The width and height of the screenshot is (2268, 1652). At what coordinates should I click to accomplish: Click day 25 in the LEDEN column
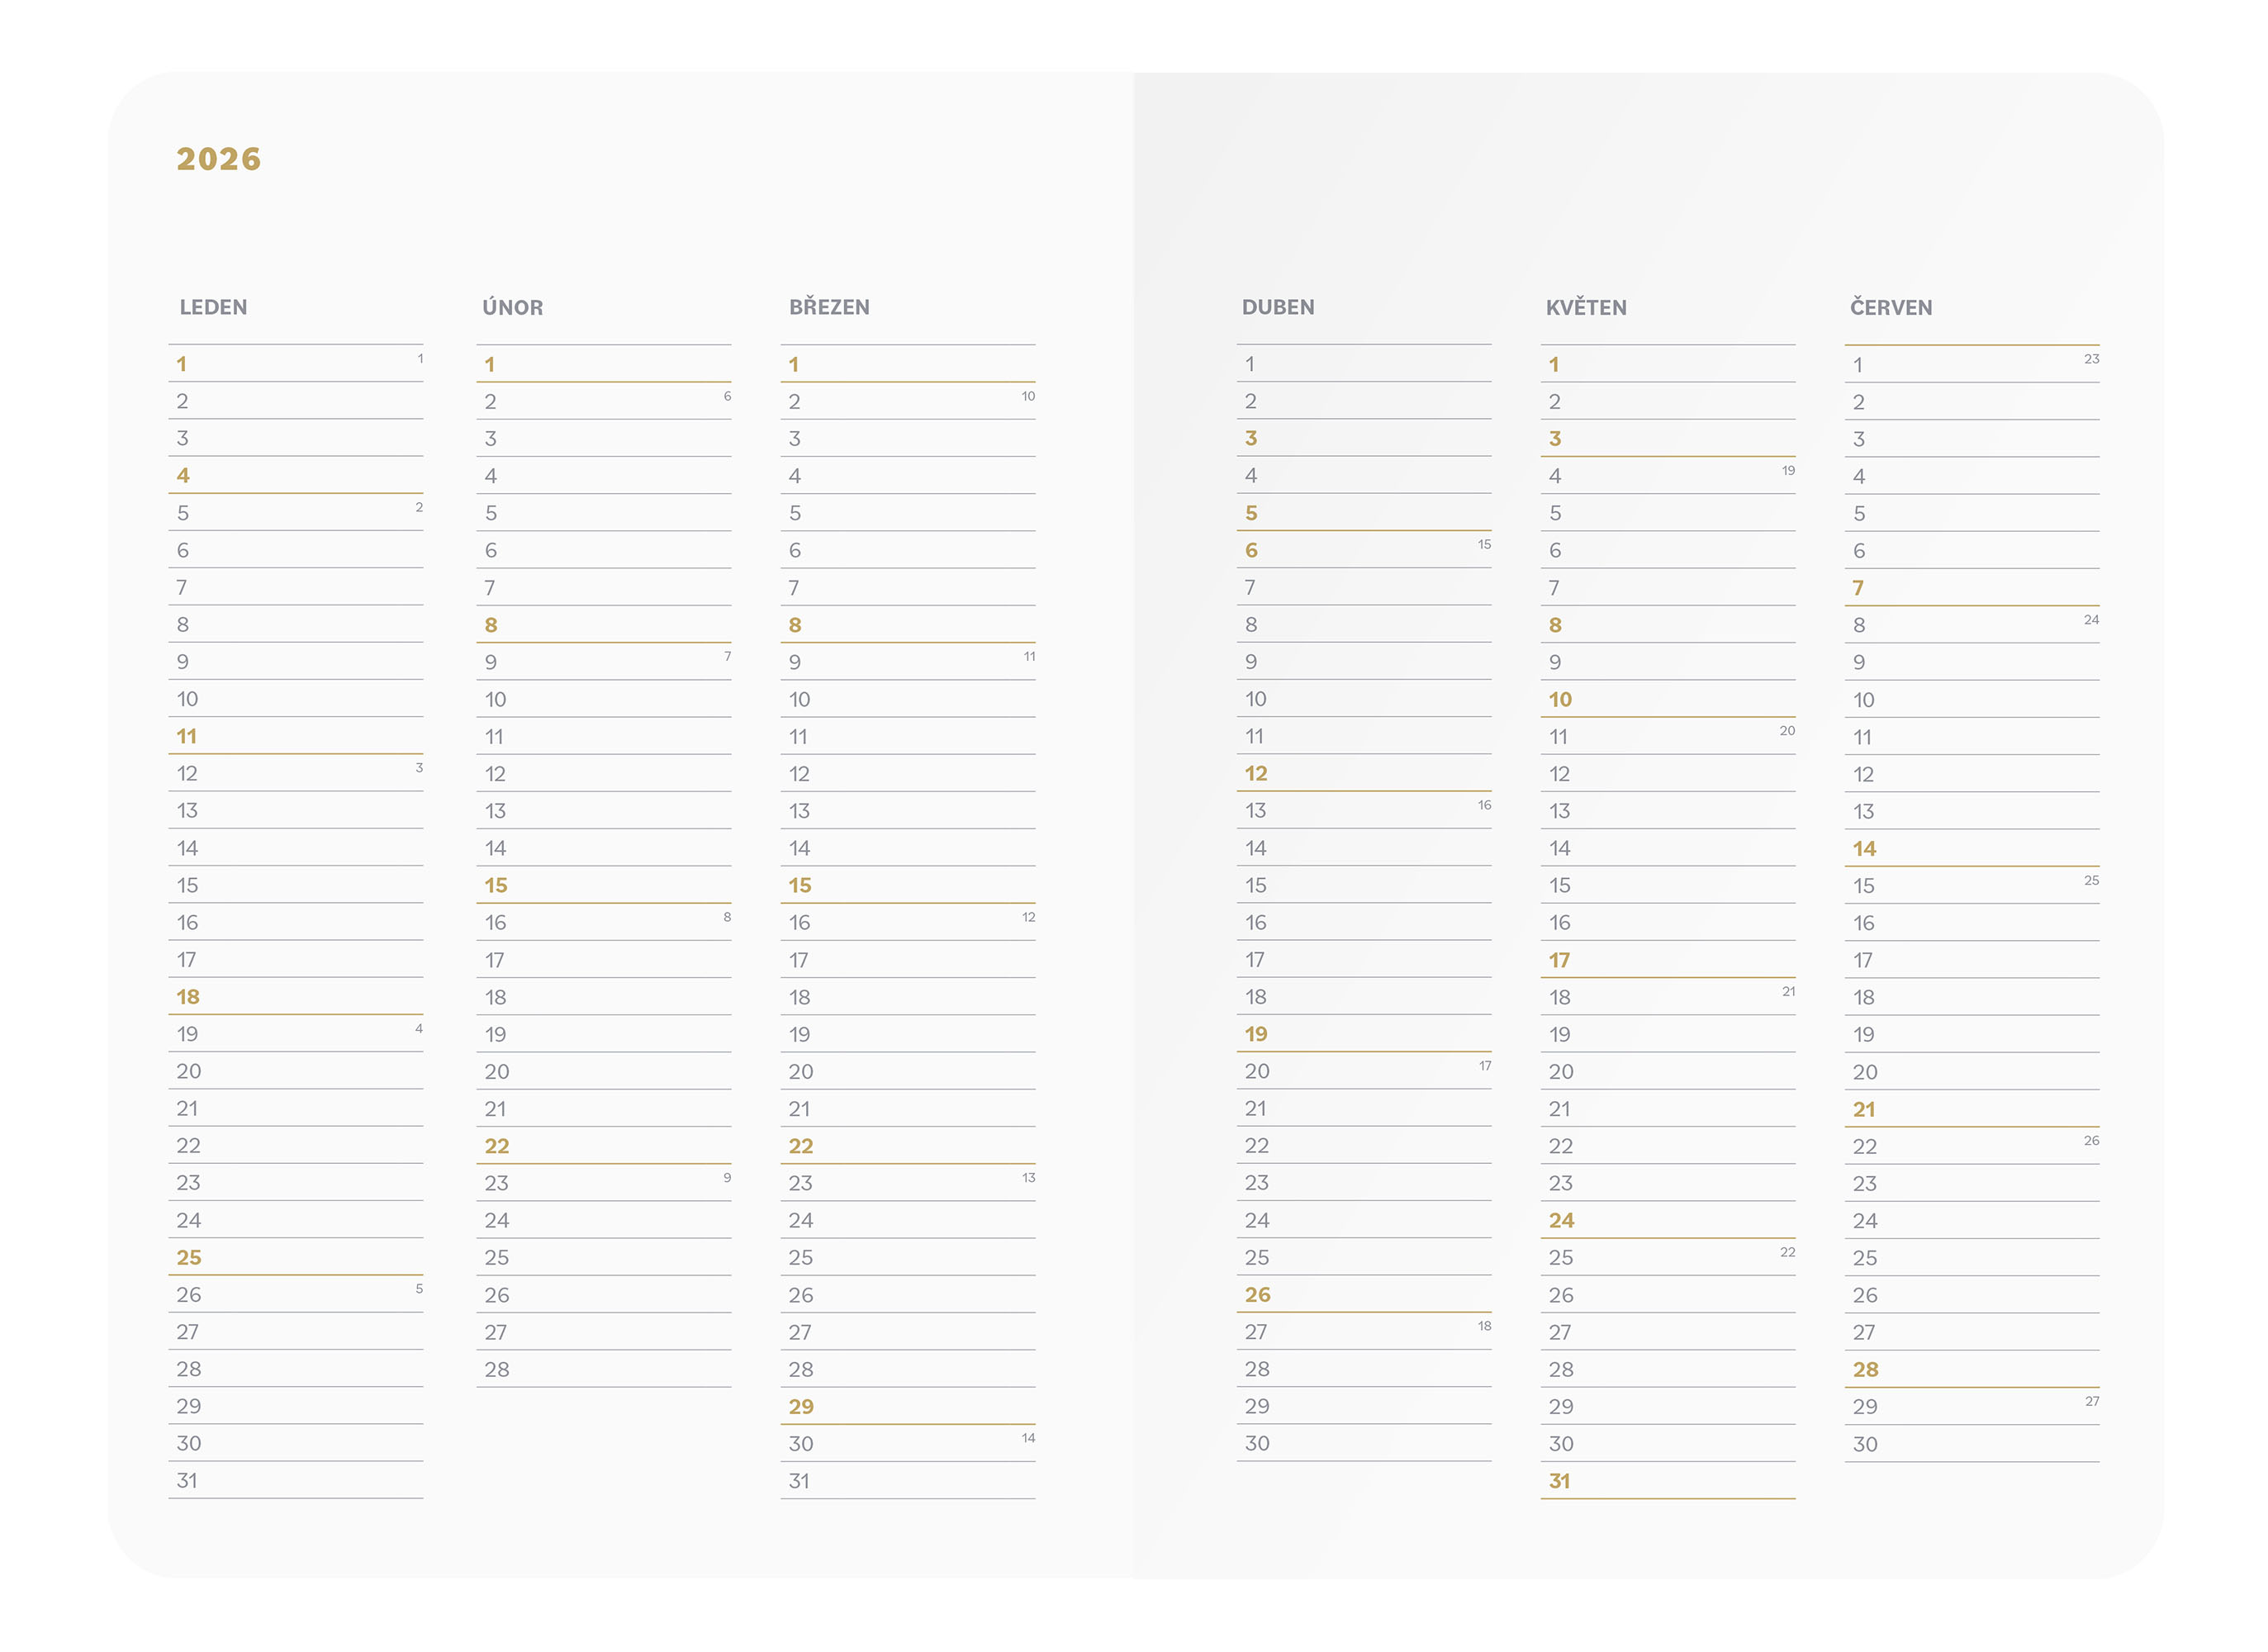(x=189, y=1257)
